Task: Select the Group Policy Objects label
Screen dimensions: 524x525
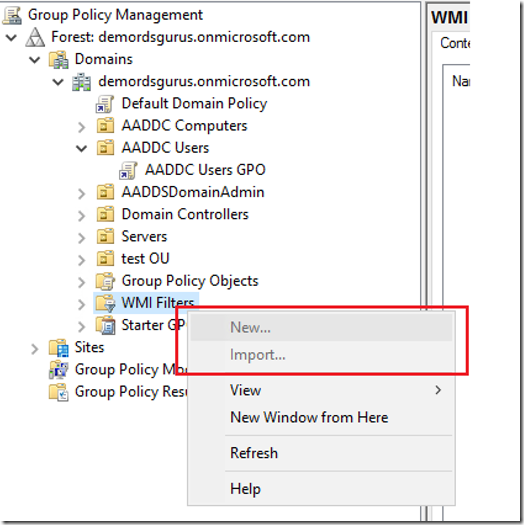Action: tap(190, 281)
